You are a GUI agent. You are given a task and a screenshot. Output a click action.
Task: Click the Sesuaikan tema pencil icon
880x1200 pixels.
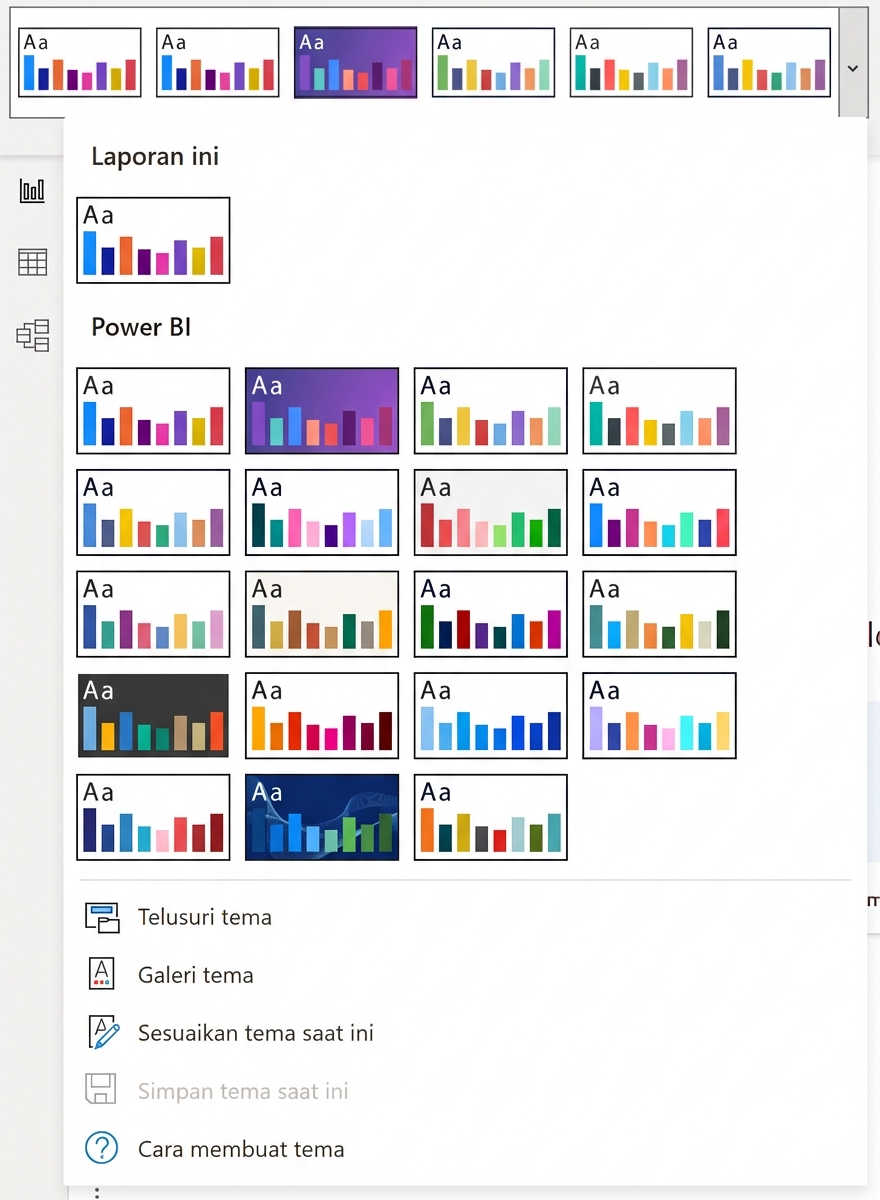point(101,1031)
